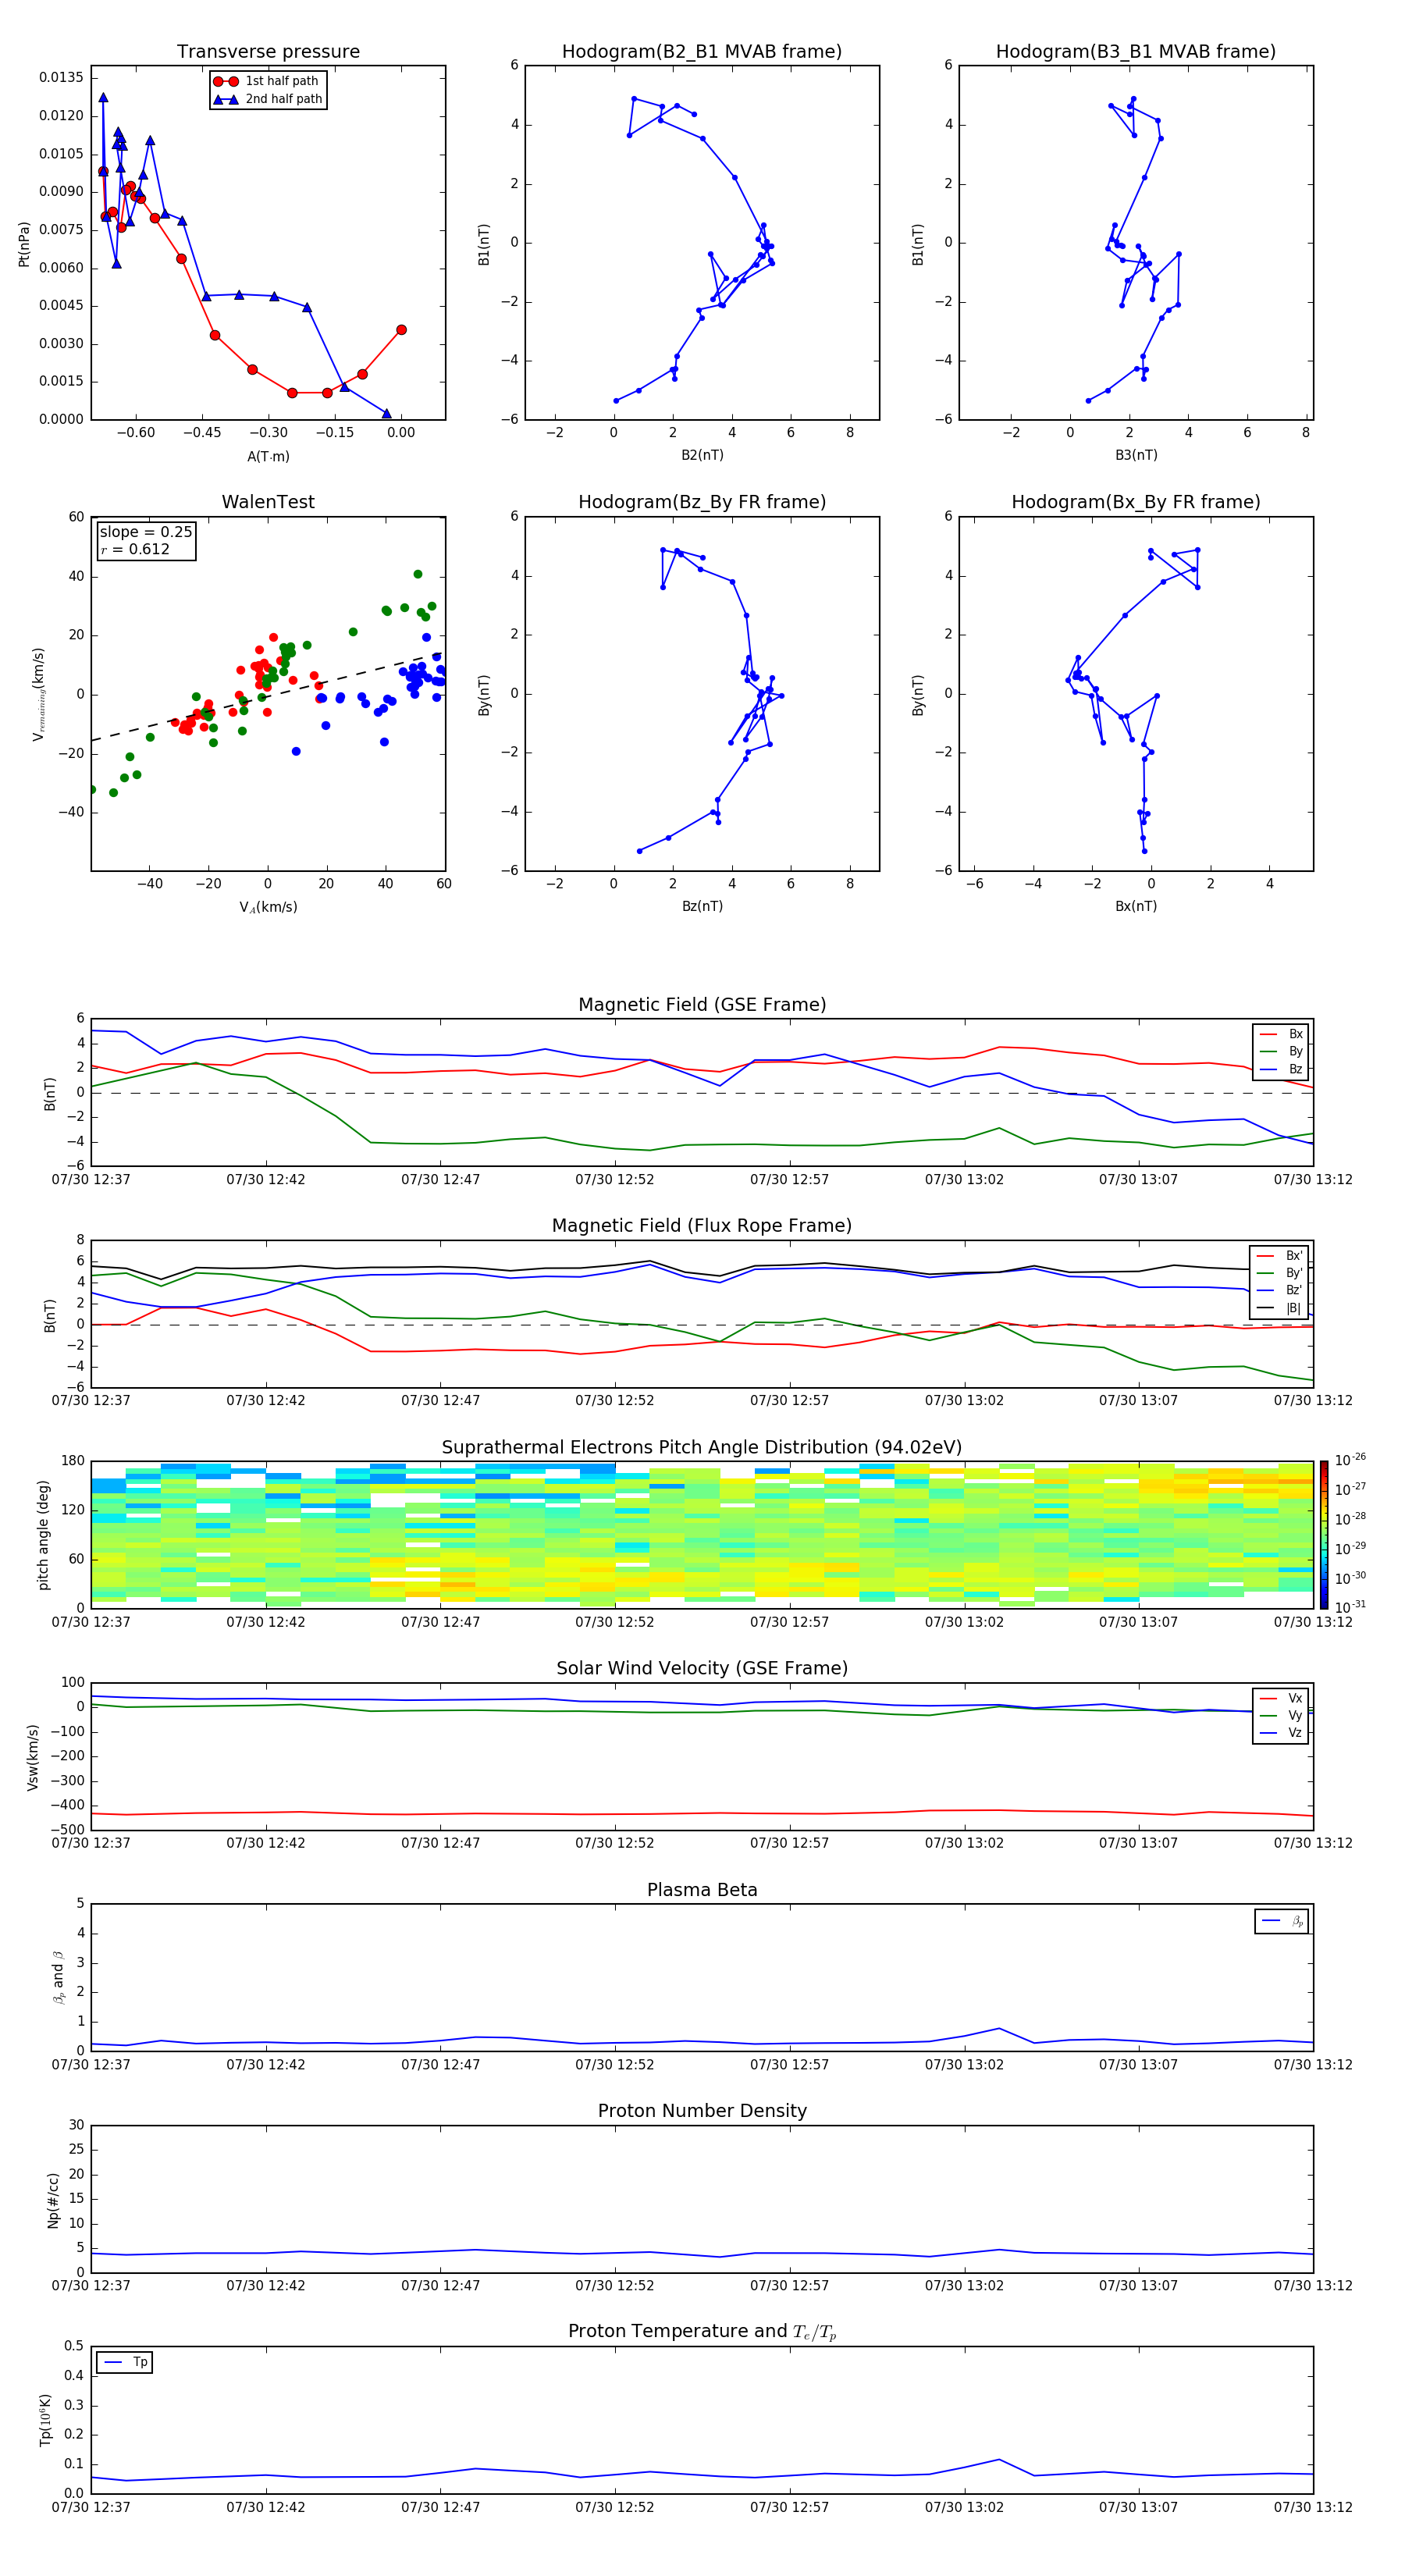Select the 'Bx' legend entry in GSE field plot
Viewport: 1405px width, 2576px height.
point(1281,1034)
